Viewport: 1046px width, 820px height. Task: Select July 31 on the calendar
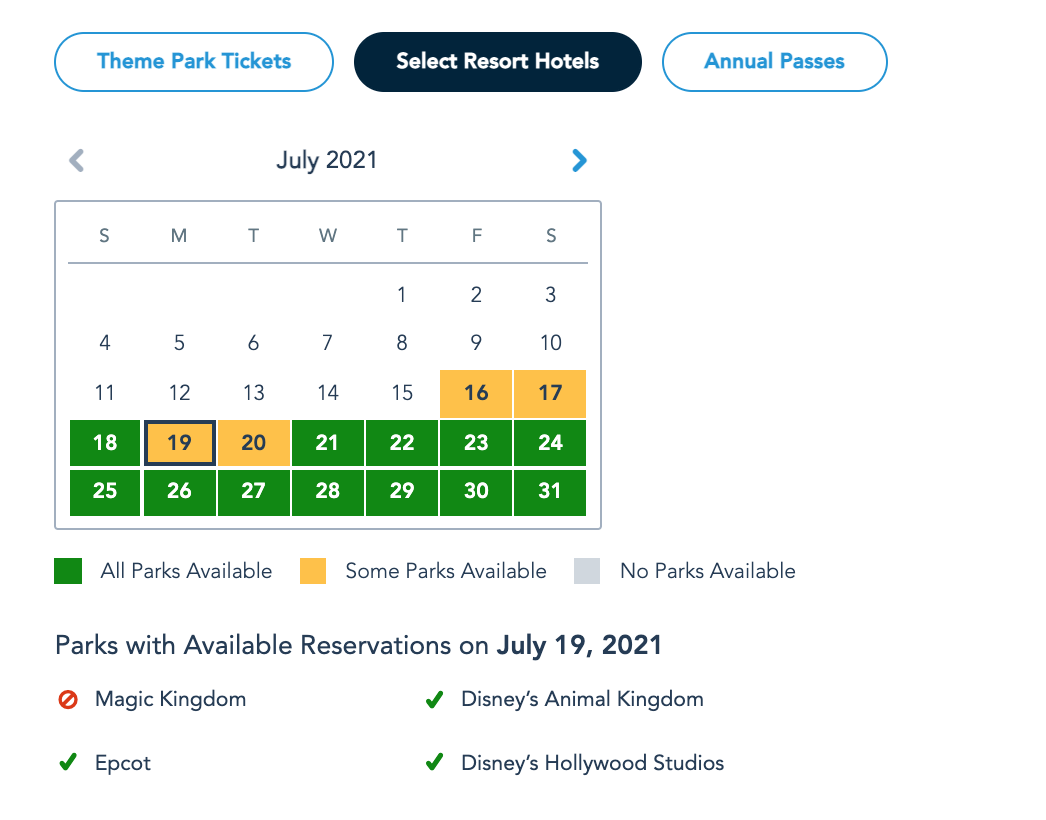pyautogui.click(x=550, y=492)
